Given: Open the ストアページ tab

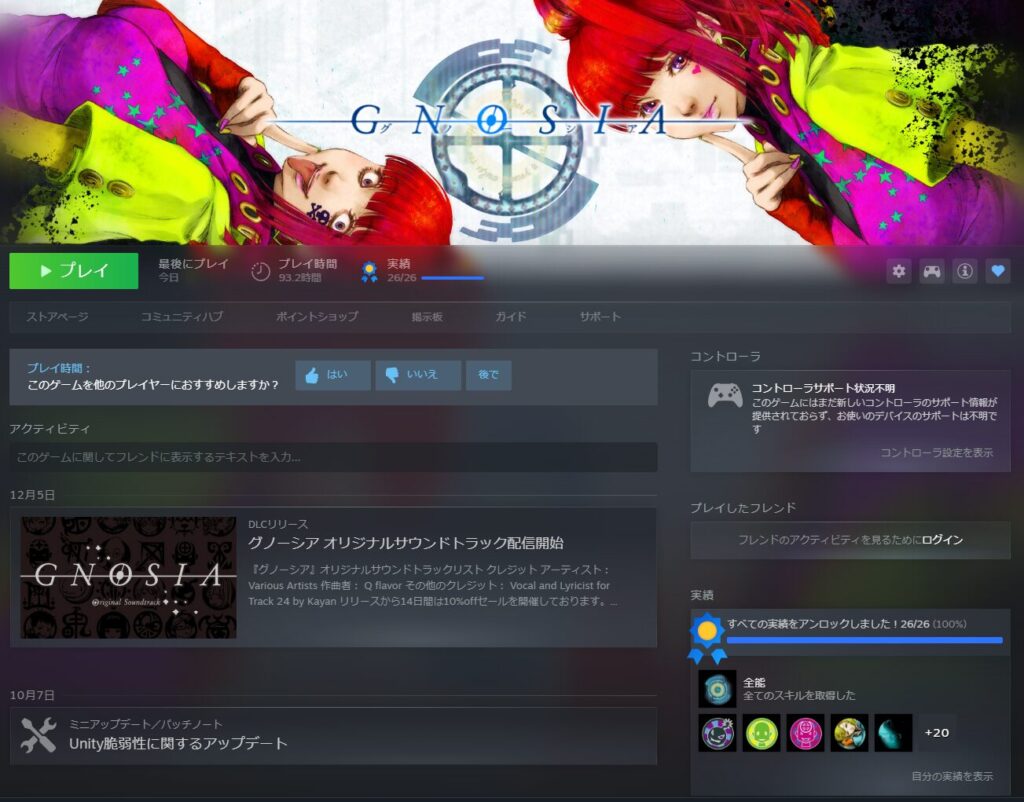Looking at the screenshot, I should (x=57, y=317).
